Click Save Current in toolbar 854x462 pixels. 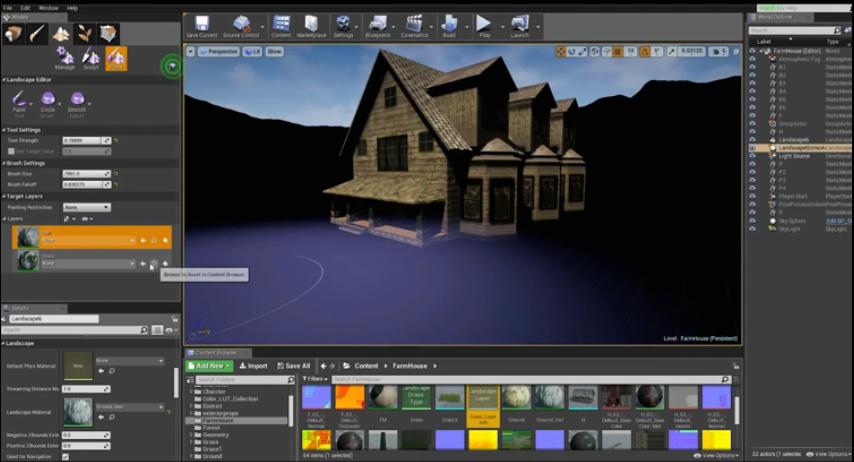[202, 26]
